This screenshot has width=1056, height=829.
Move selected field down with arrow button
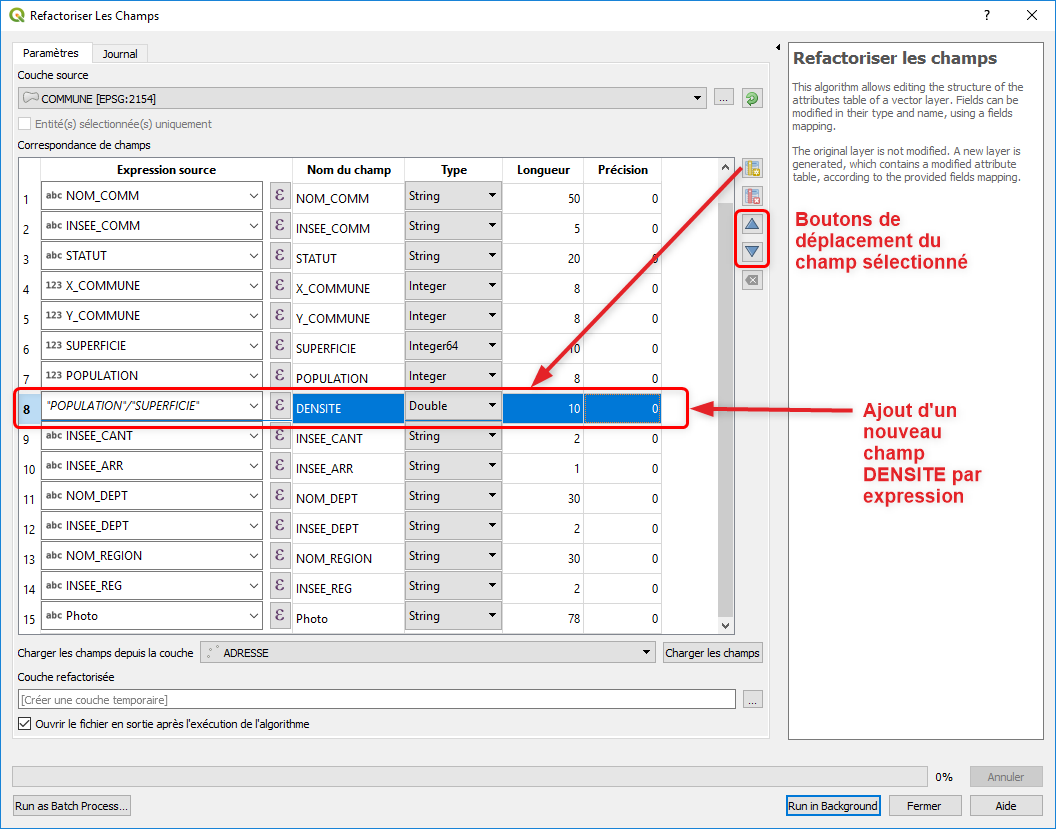pos(752,251)
